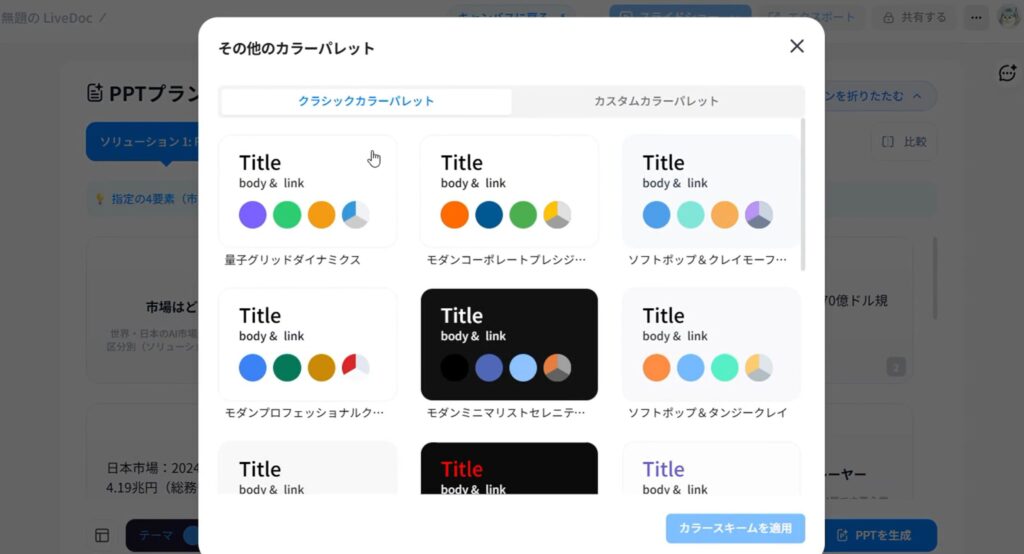Viewport: 1024px width, 554px height.
Task: Click the PPTを生成 button
Action: pyautogui.click(x=874, y=535)
